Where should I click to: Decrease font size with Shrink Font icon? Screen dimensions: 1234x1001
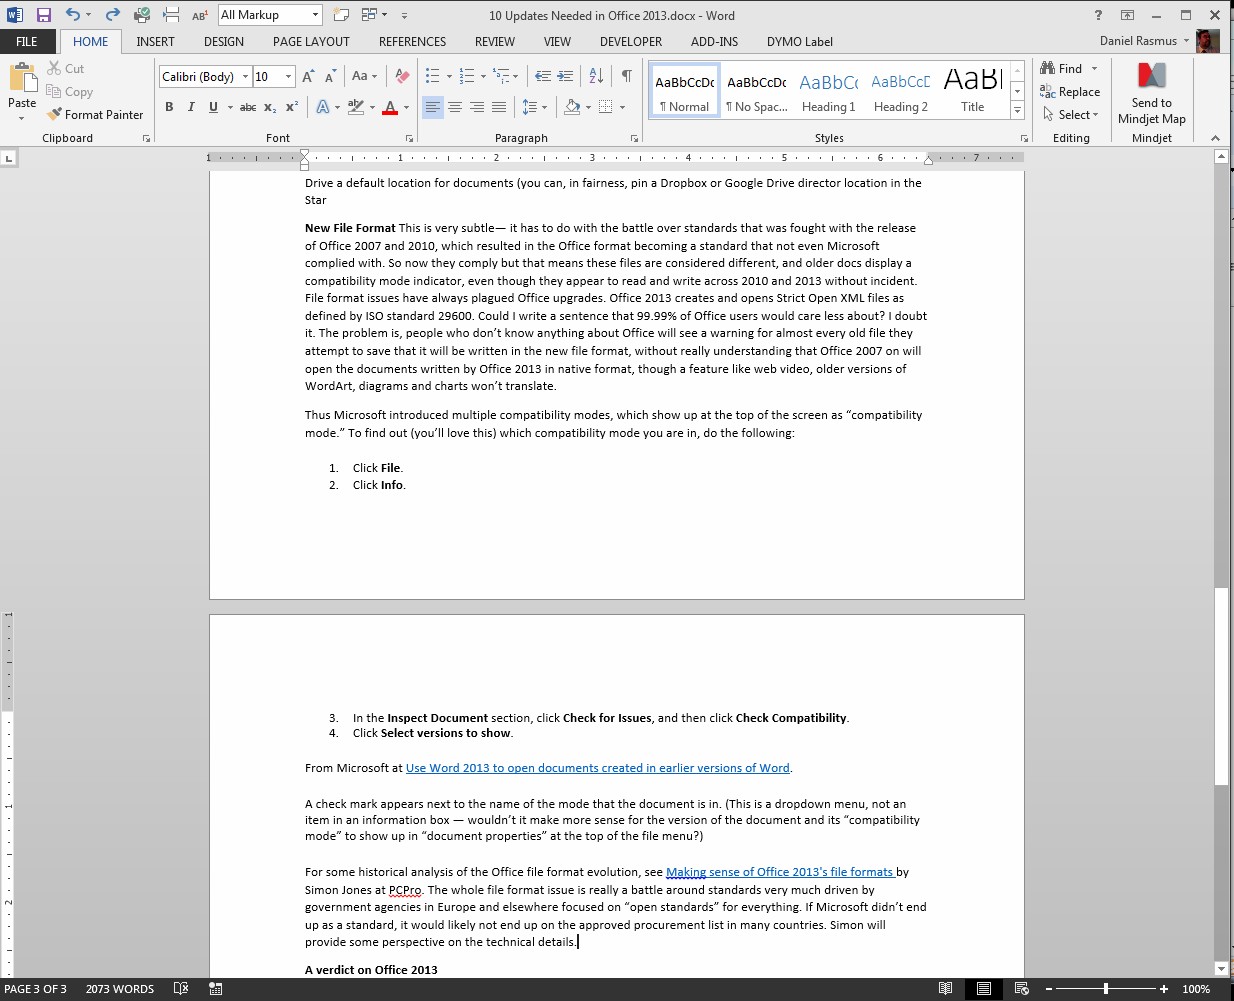(x=330, y=77)
